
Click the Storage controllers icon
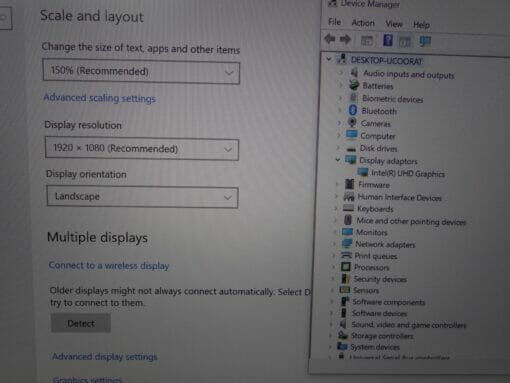pos(343,335)
